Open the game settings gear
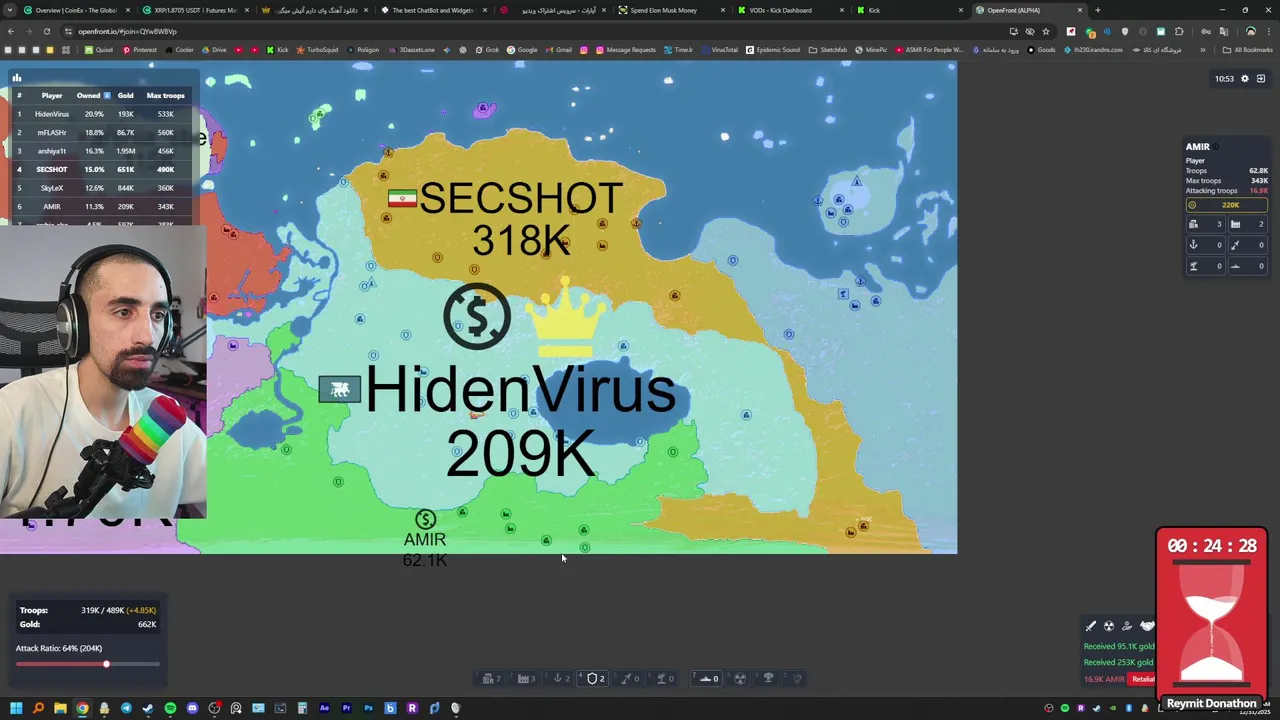The width and height of the screenshot is (1280, 720). pyautogui.click(x=1245, y=78)
